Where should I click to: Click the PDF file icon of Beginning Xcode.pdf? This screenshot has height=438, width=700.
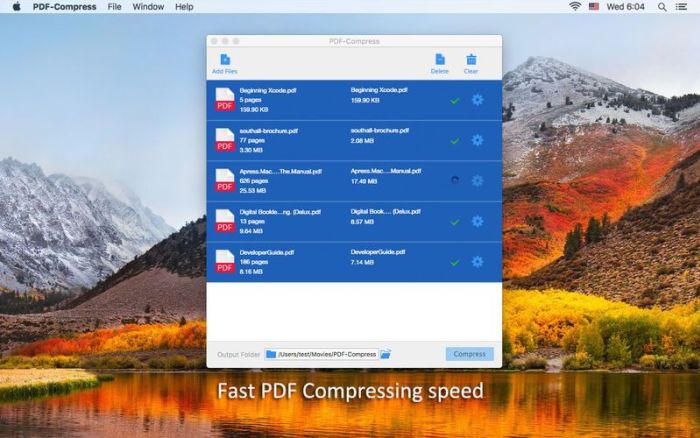[225, 99]
